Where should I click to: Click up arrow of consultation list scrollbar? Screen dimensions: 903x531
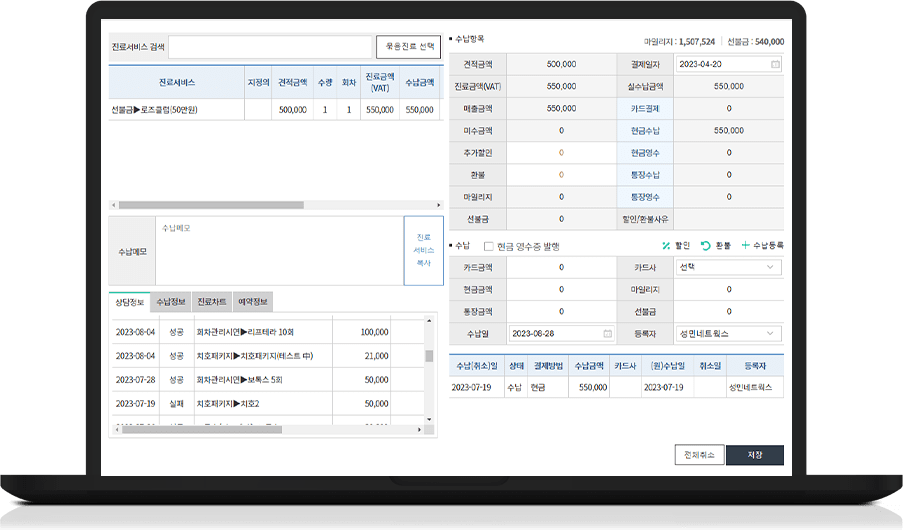(x=429, y=320)
